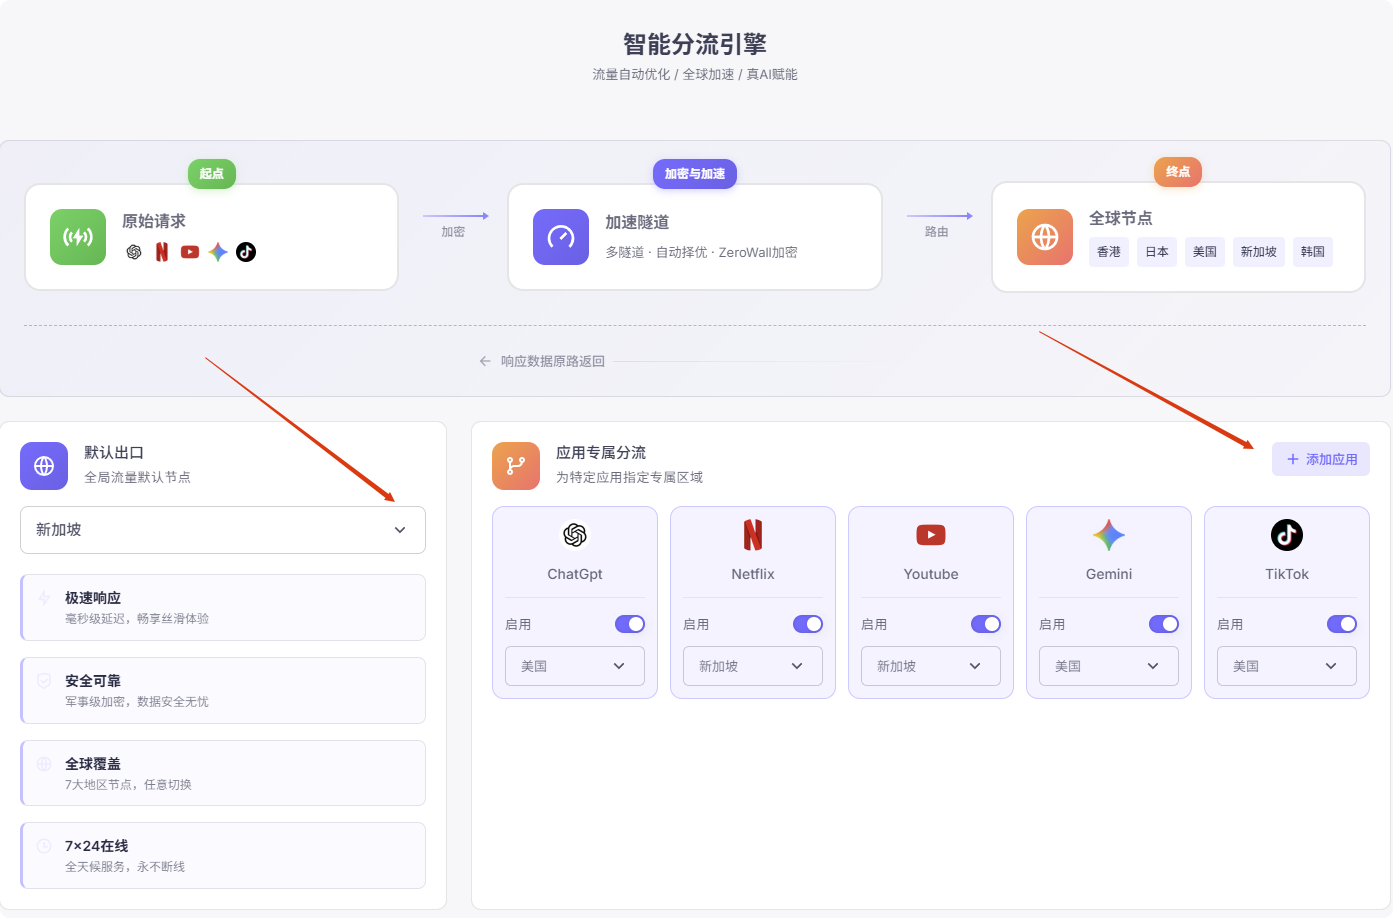Viewport: 1393px width, 918px height.
Task: Click the shield icon beside 安全可靠
Action: point(44,681)
